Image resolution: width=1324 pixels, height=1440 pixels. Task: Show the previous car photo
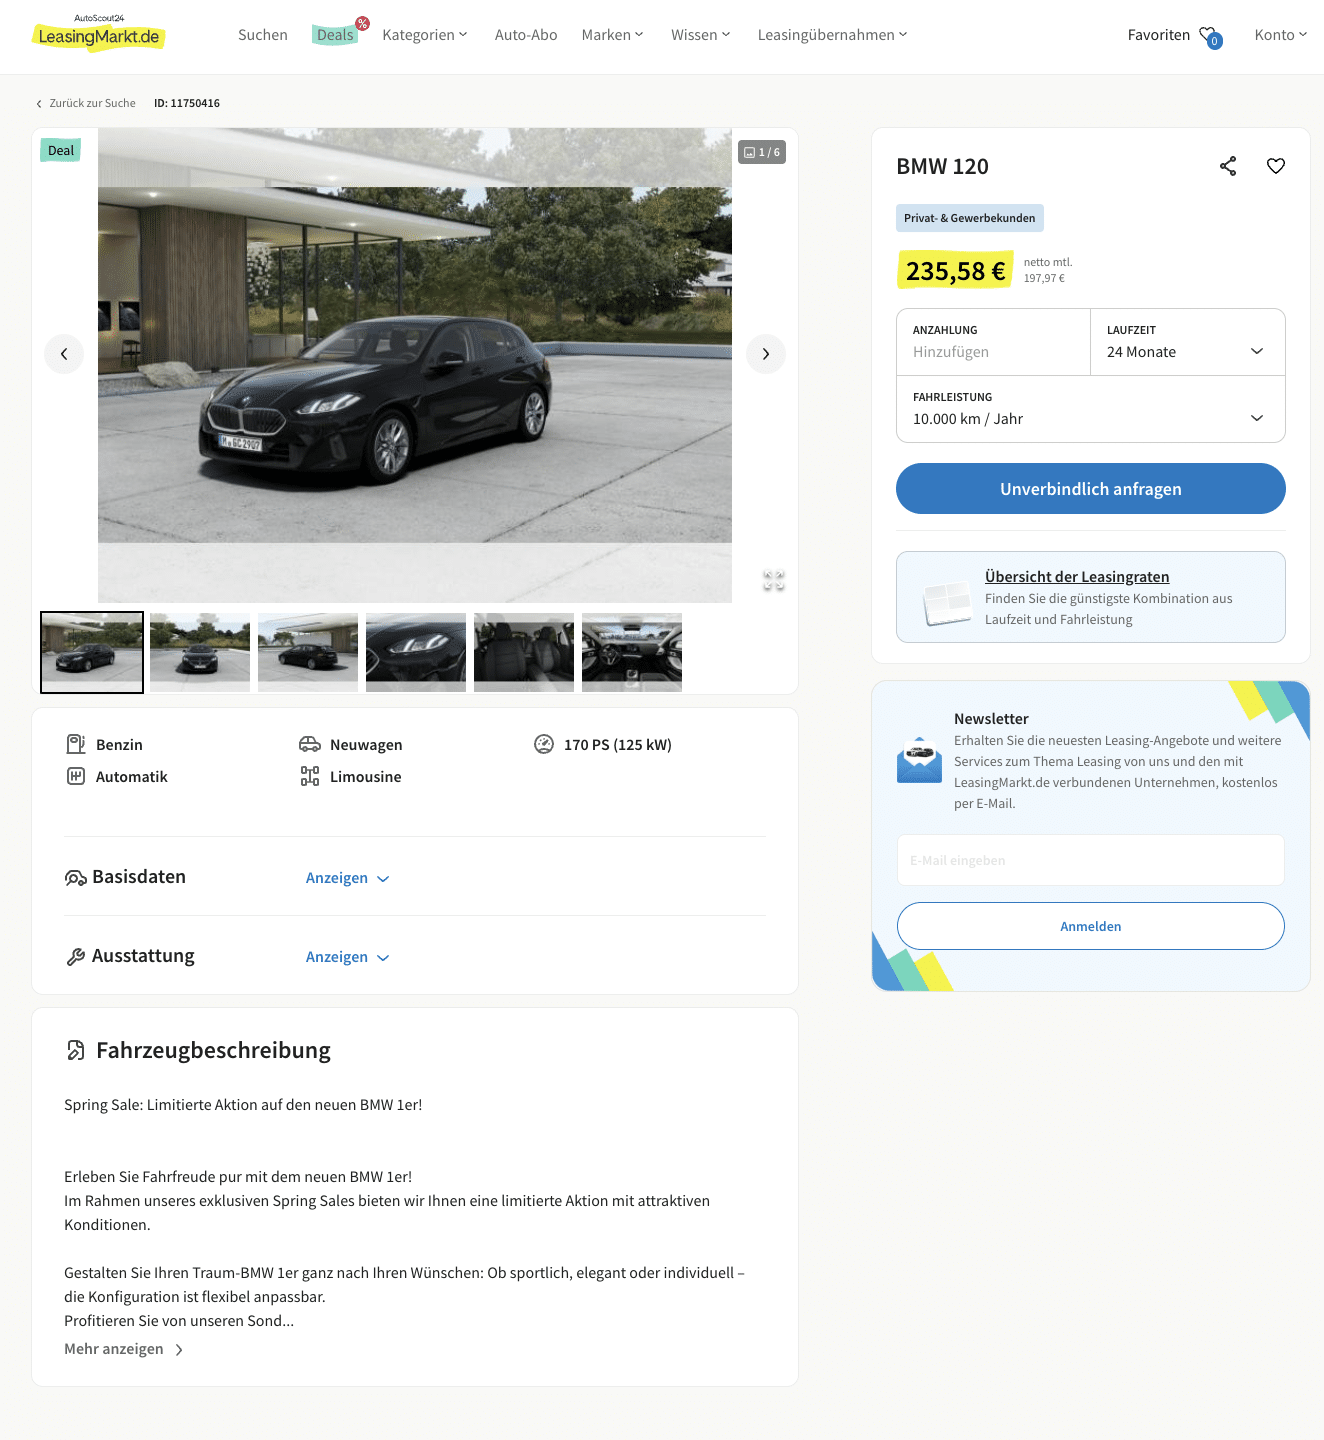pos(64,354)
